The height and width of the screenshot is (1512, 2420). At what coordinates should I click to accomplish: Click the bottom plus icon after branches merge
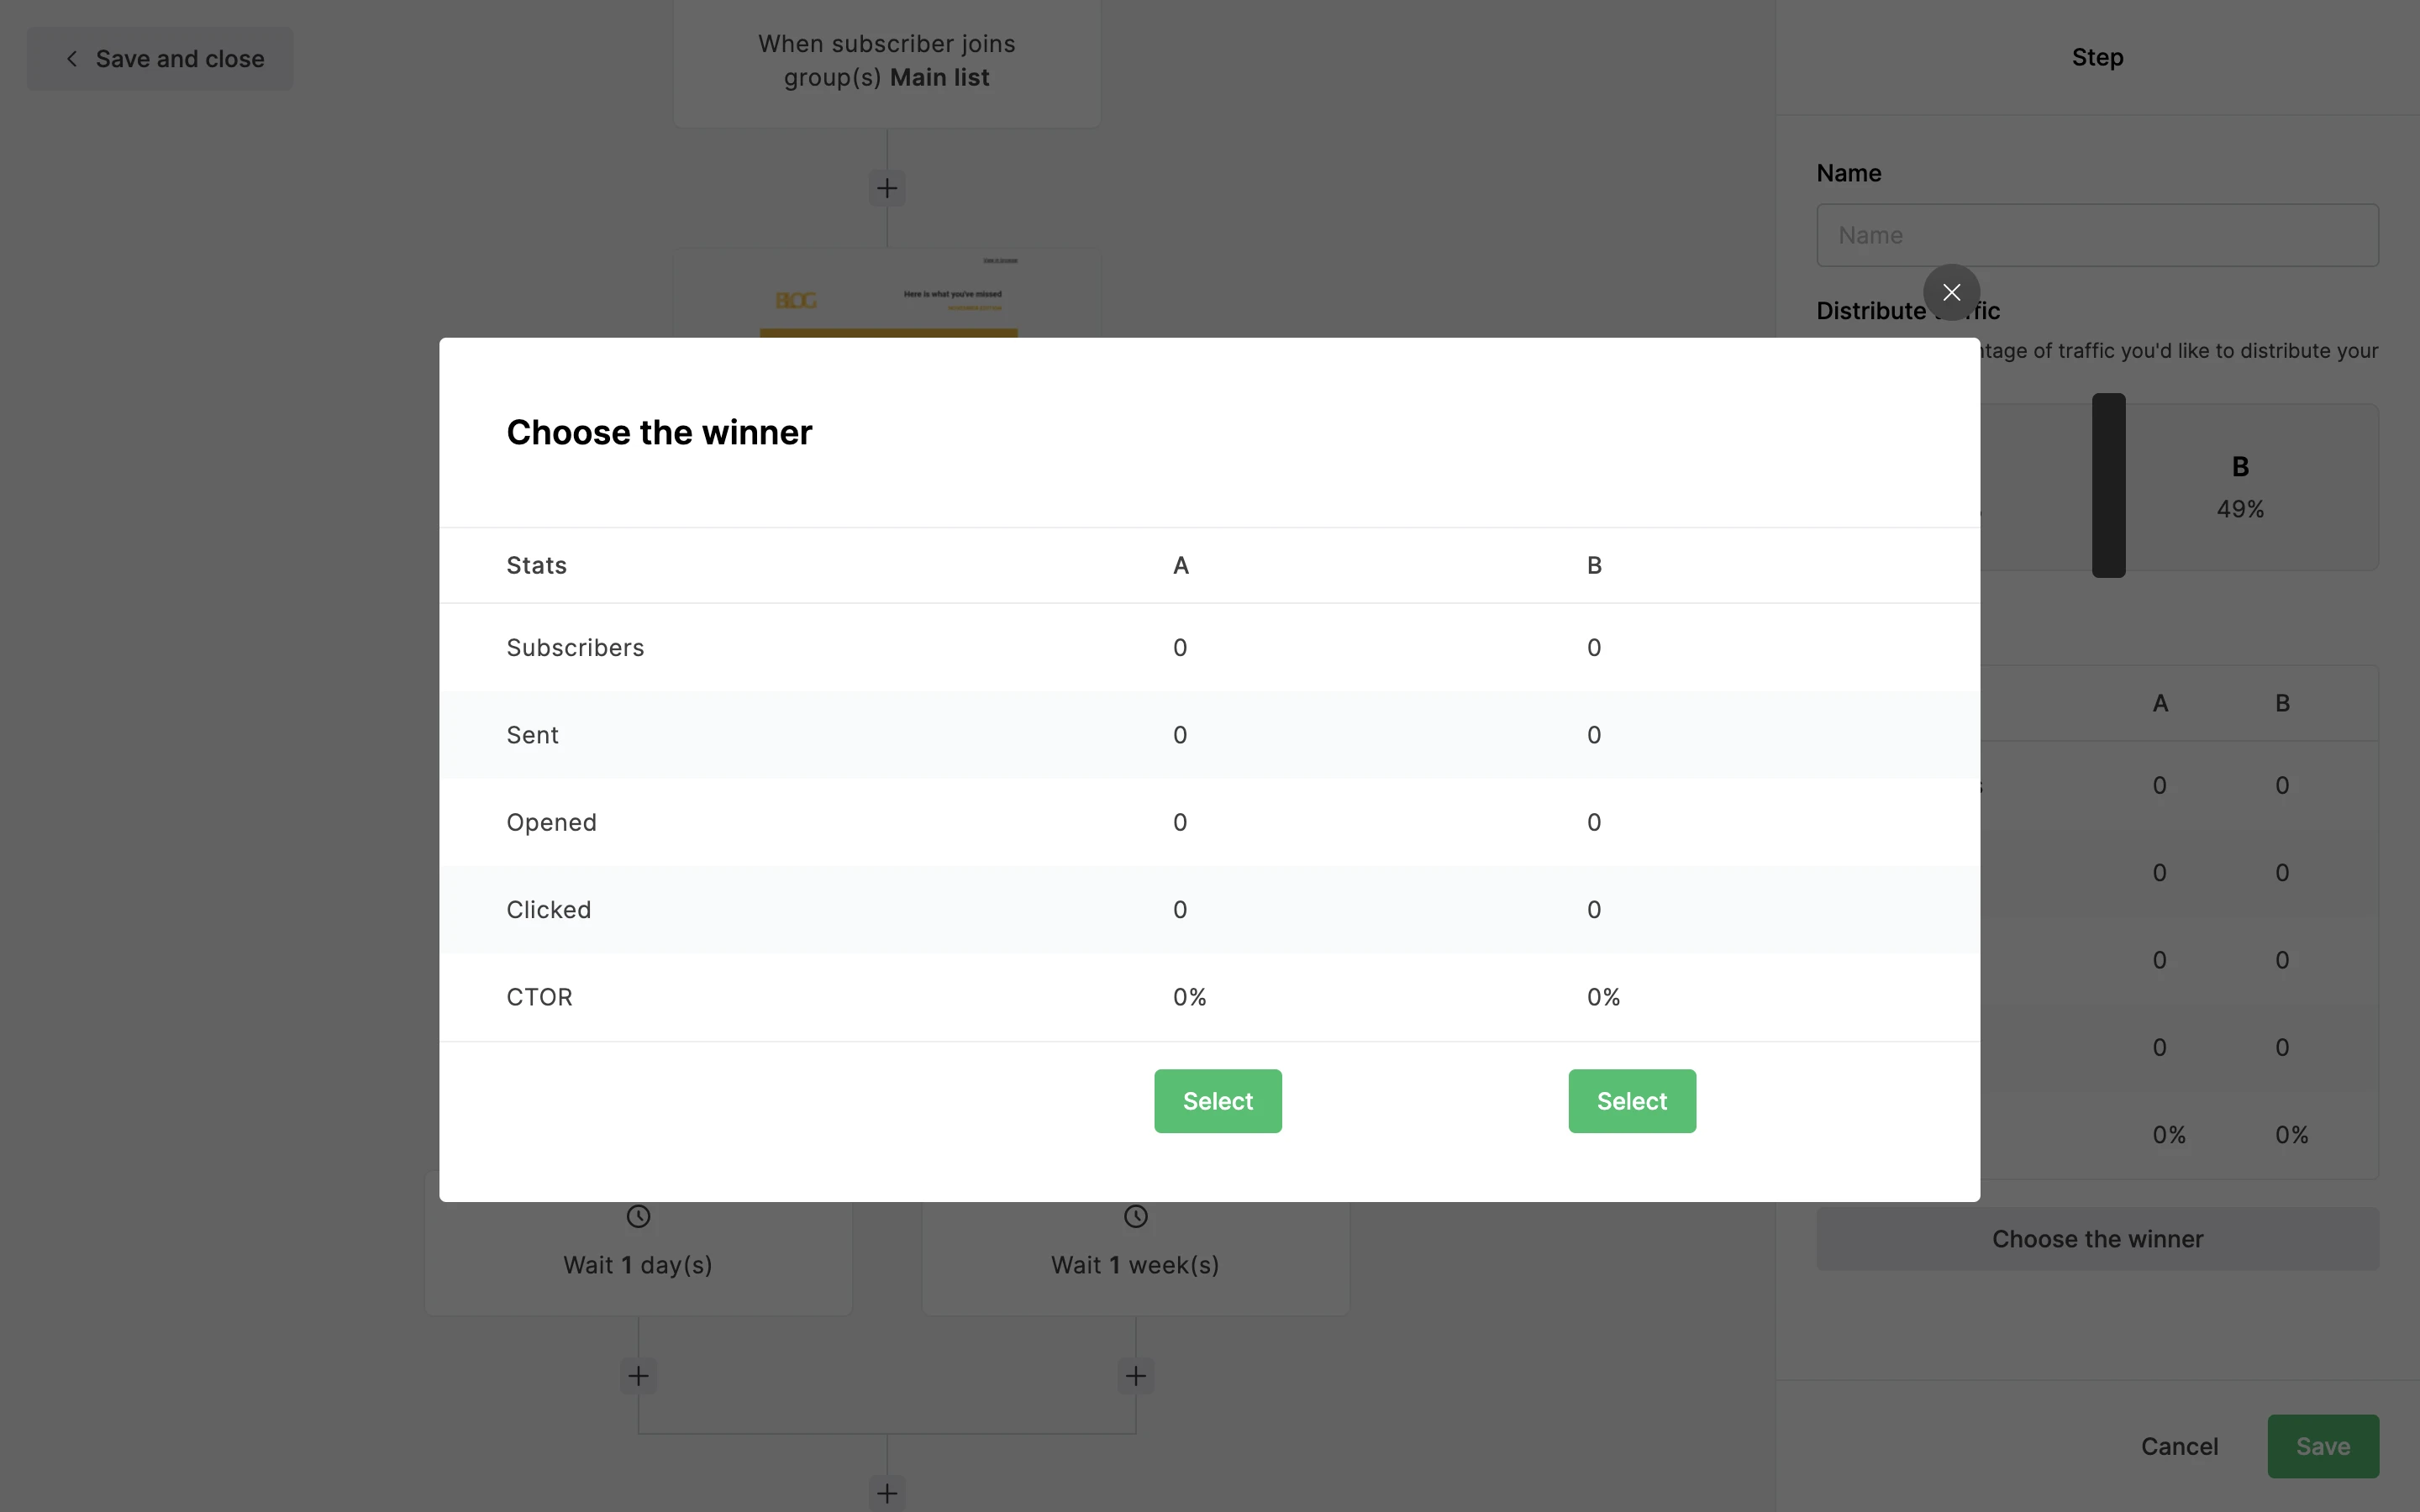pos(887,1493)
